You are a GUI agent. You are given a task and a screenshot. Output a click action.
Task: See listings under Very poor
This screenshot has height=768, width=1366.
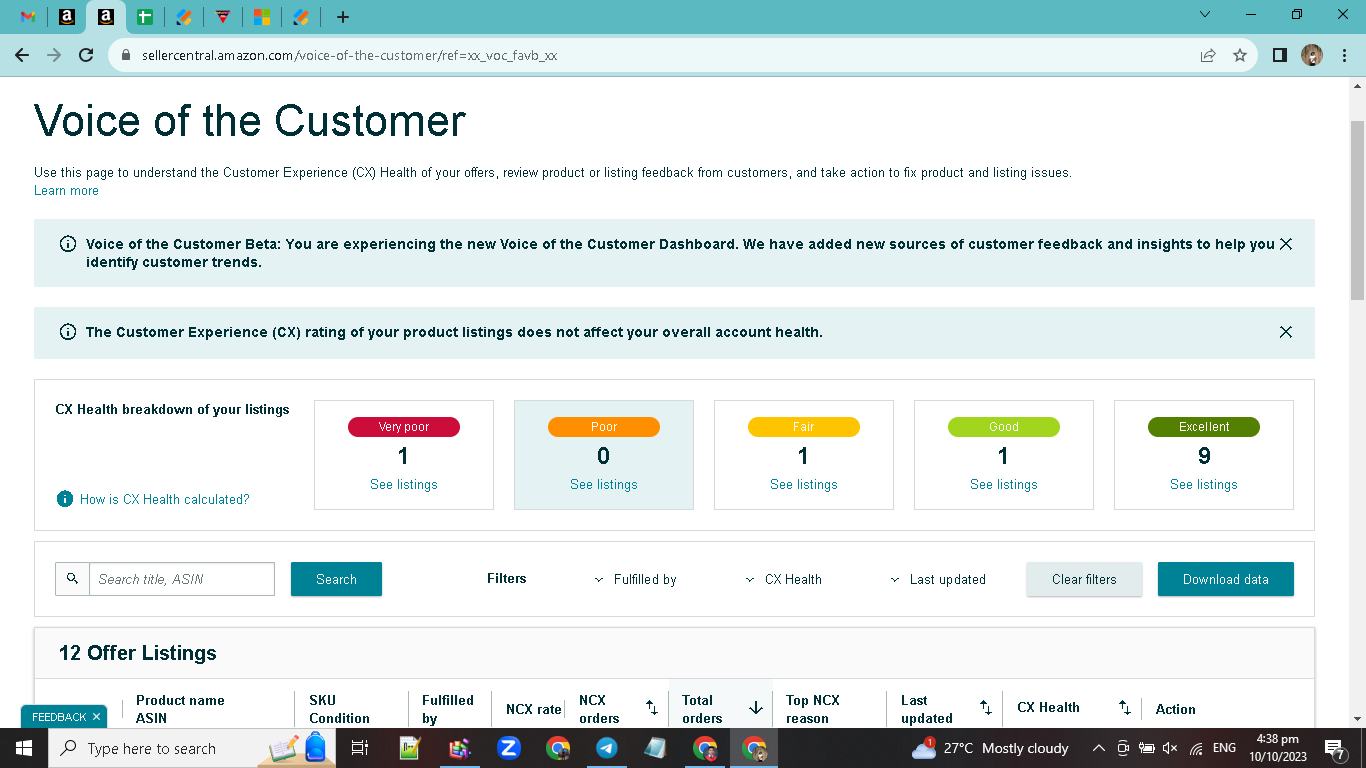click(404, 484)
